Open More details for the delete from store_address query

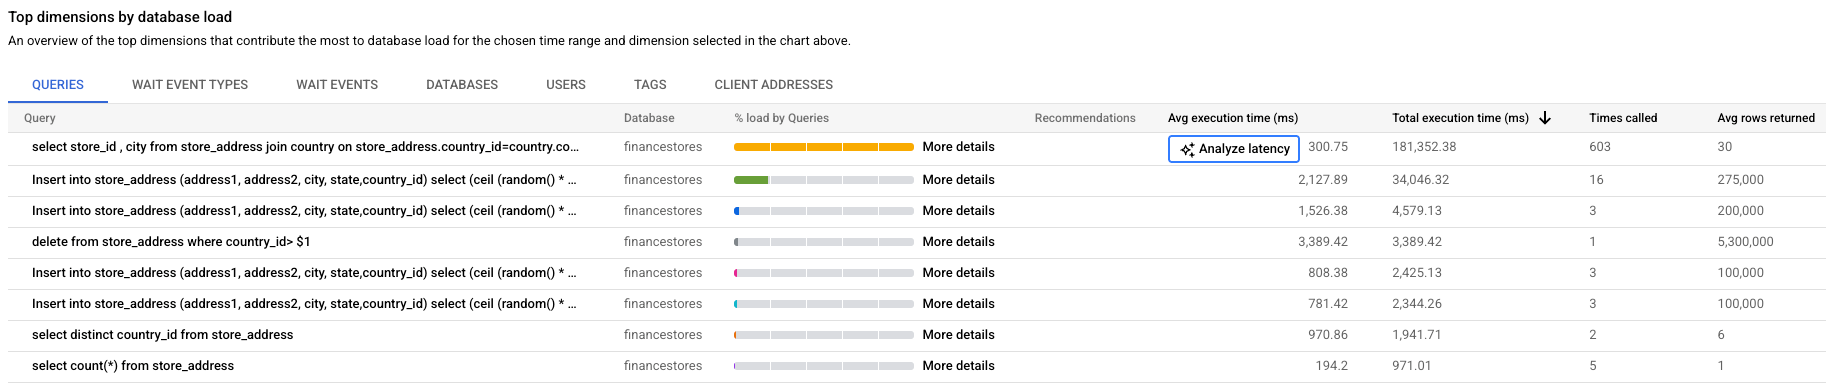coord(958,242)
